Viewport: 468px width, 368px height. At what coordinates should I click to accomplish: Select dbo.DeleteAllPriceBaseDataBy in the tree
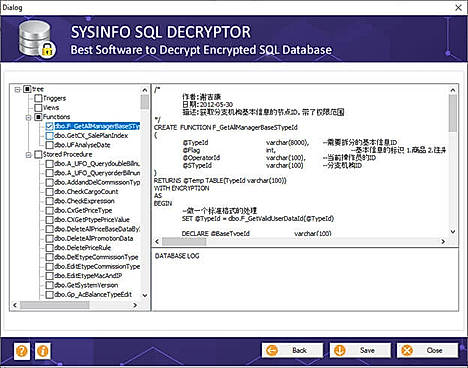(97, 229)
